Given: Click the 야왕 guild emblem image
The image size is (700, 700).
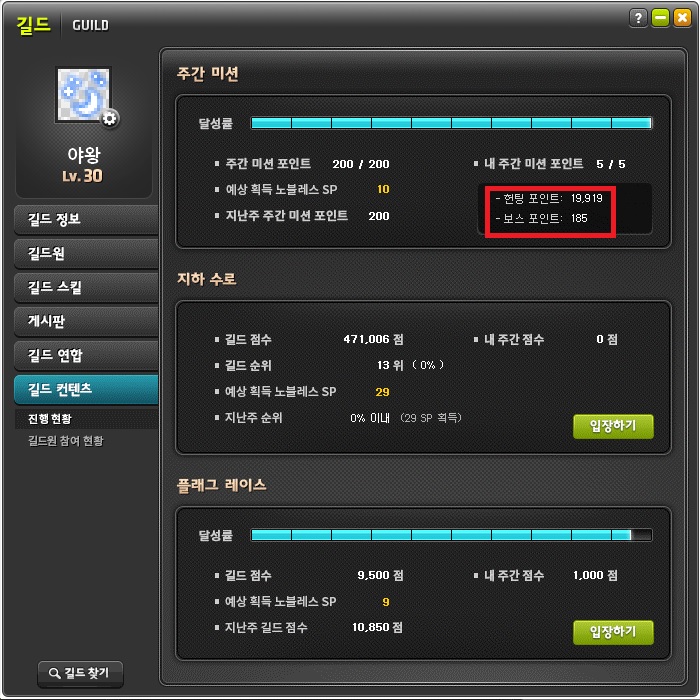Looking at the screenshot, I should click(x=83, y=94).
